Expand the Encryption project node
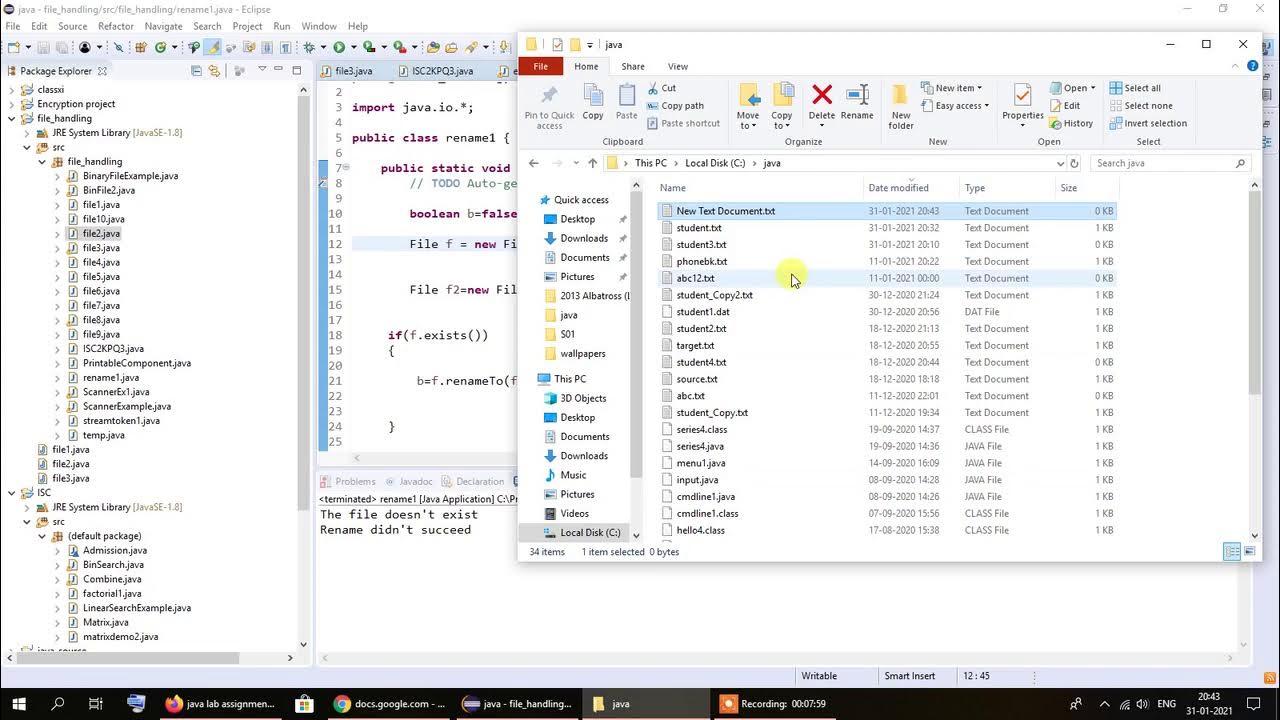The image size is (1280, 720). tap(12, 104)
